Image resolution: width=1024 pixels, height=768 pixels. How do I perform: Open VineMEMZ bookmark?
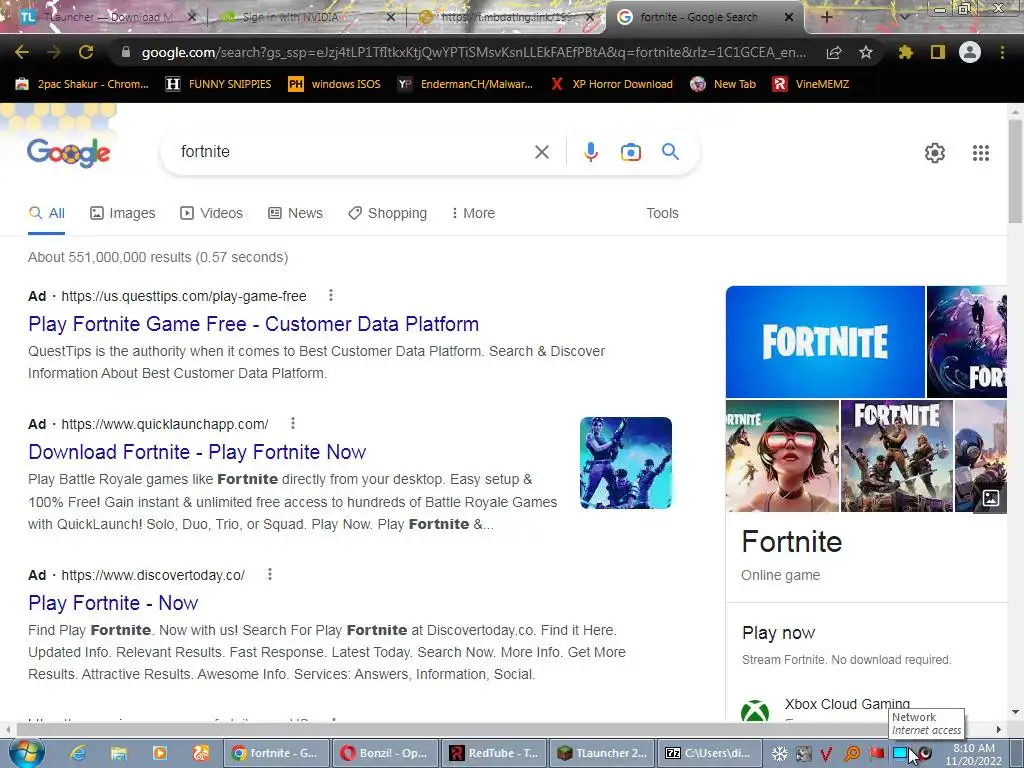810,84
